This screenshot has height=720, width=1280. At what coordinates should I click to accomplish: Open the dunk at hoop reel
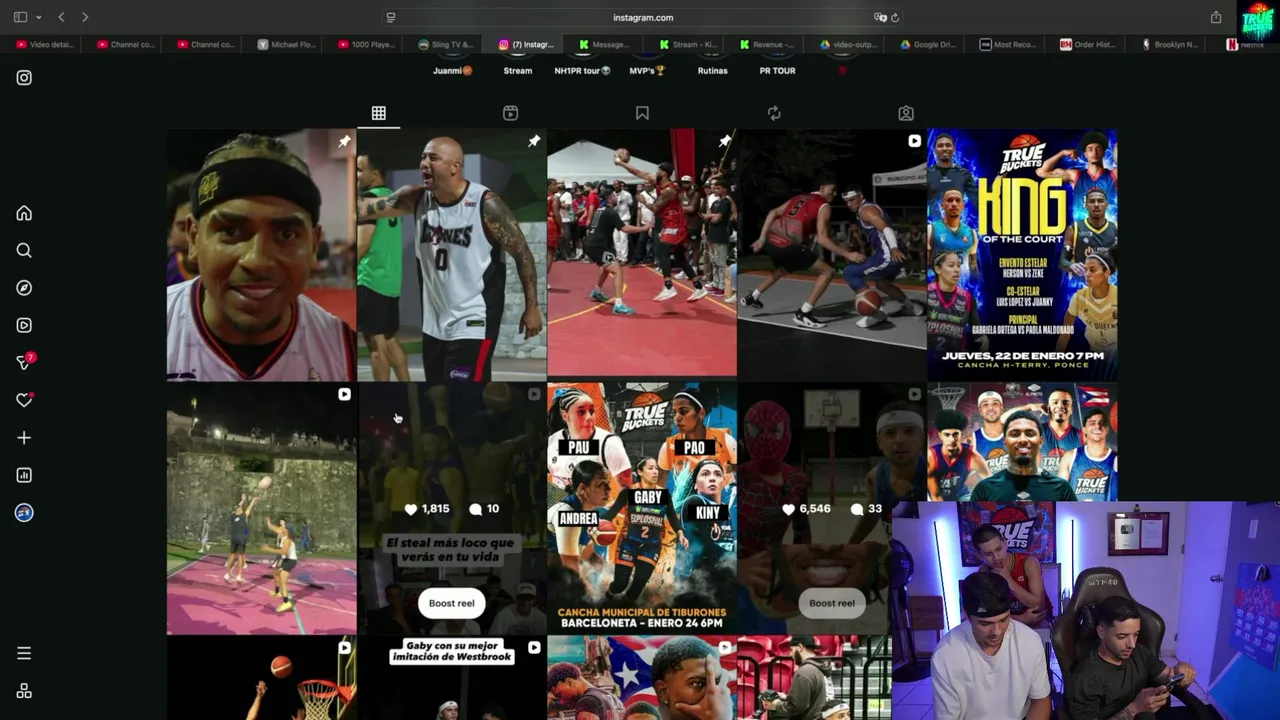tap(261, 678)
